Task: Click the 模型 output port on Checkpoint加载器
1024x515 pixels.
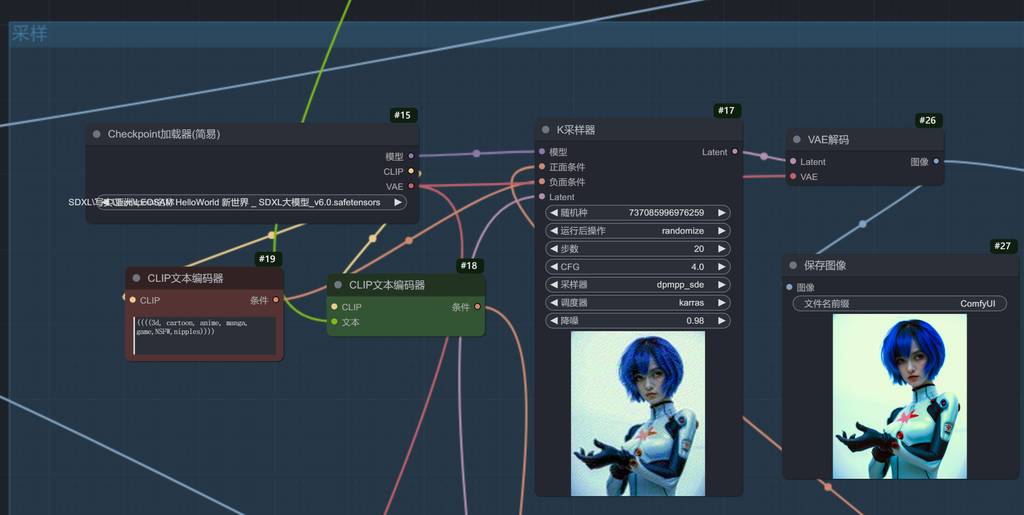Action: (411, 156)
